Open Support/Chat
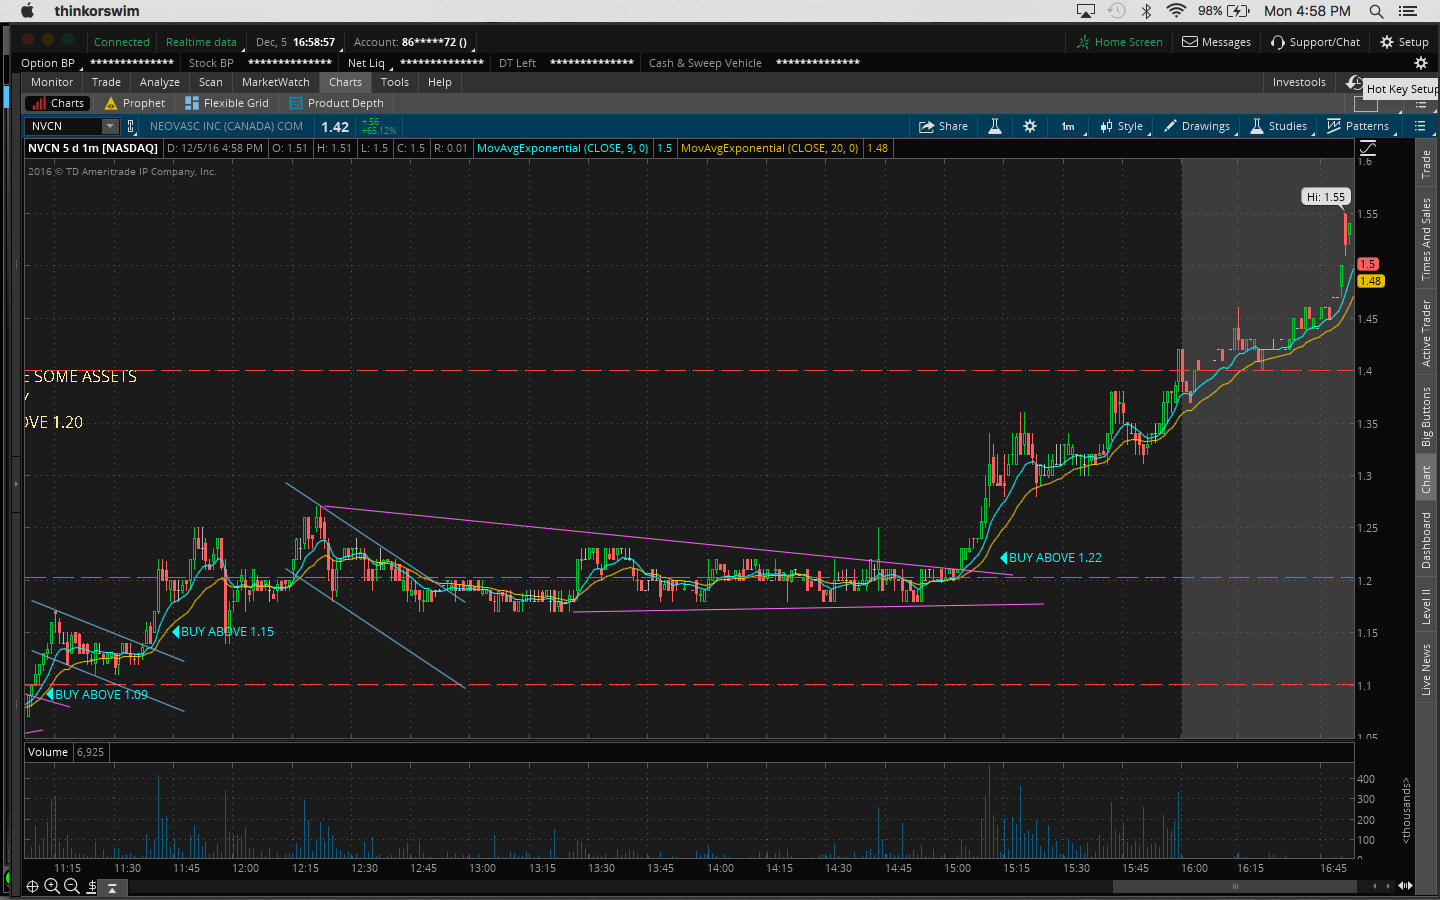Image resolution: width=1440 pixels, height=900 pixels. (x=1315, y=42)
